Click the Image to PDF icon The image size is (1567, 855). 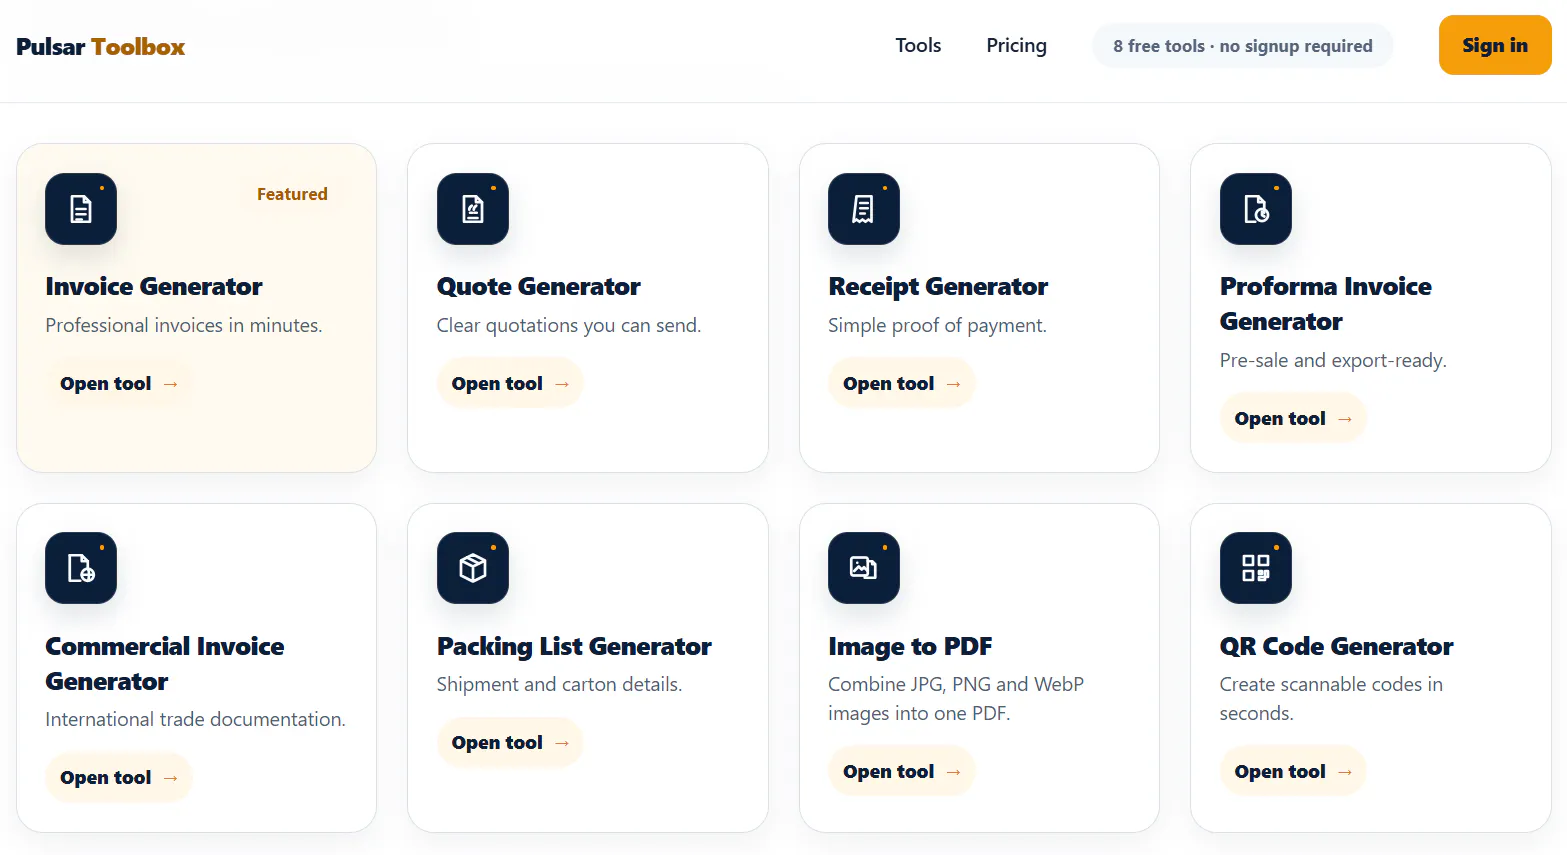tap(864, 568)
